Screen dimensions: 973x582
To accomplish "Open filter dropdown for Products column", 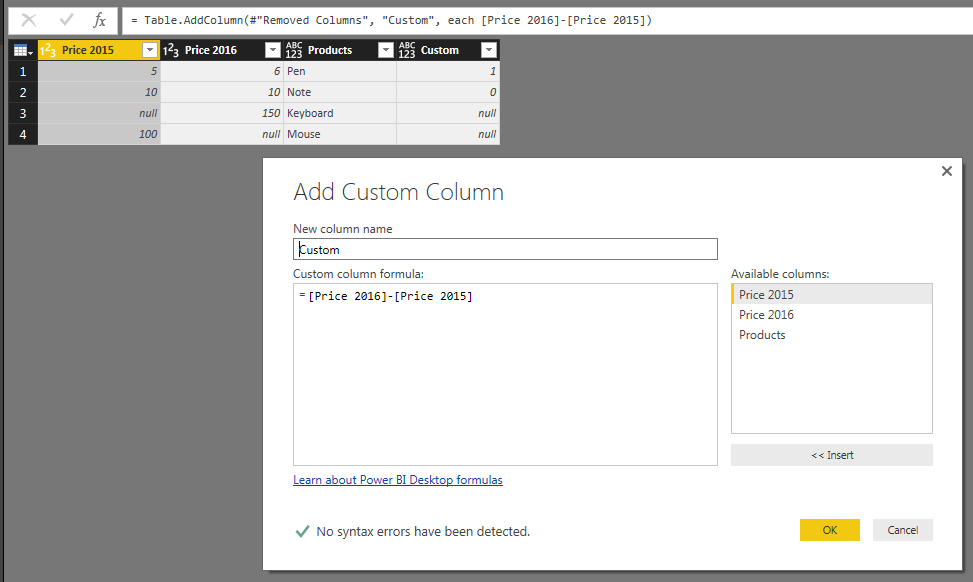I will click(x=385, y=50).
